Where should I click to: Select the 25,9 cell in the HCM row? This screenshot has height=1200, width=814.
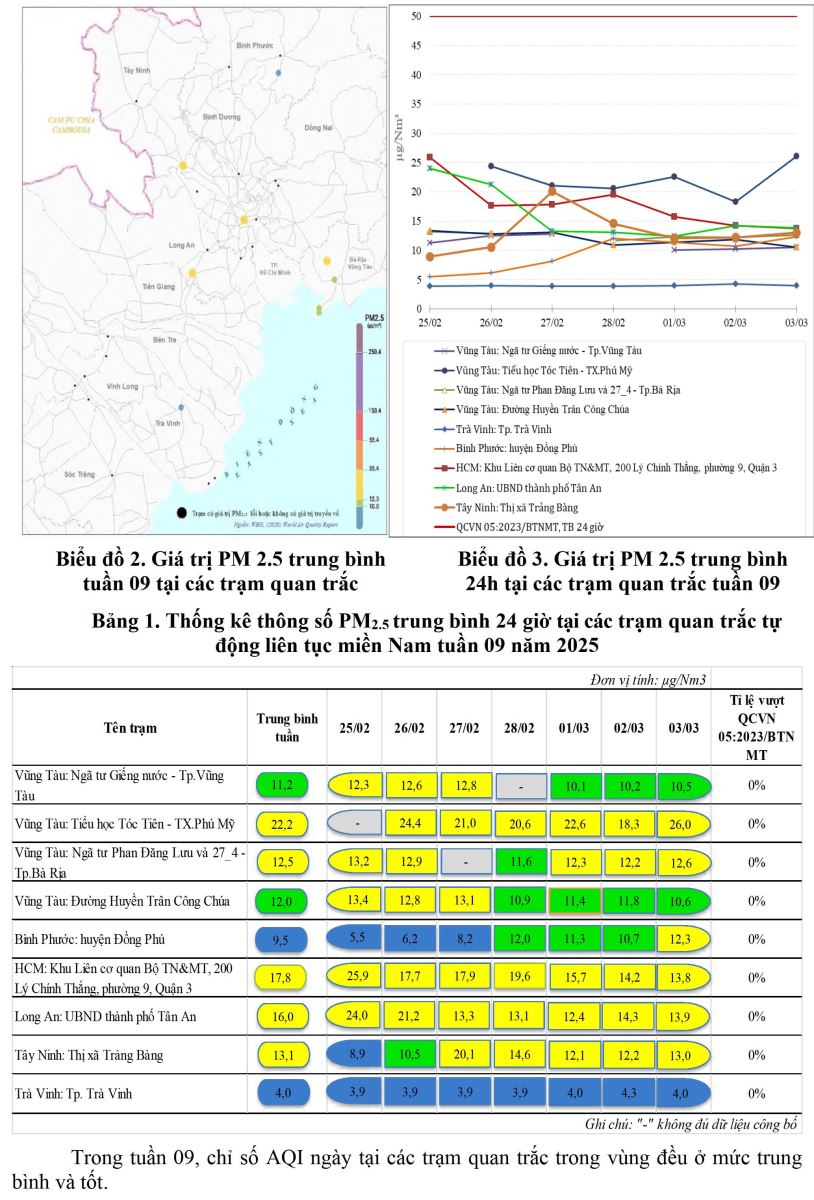356,977
